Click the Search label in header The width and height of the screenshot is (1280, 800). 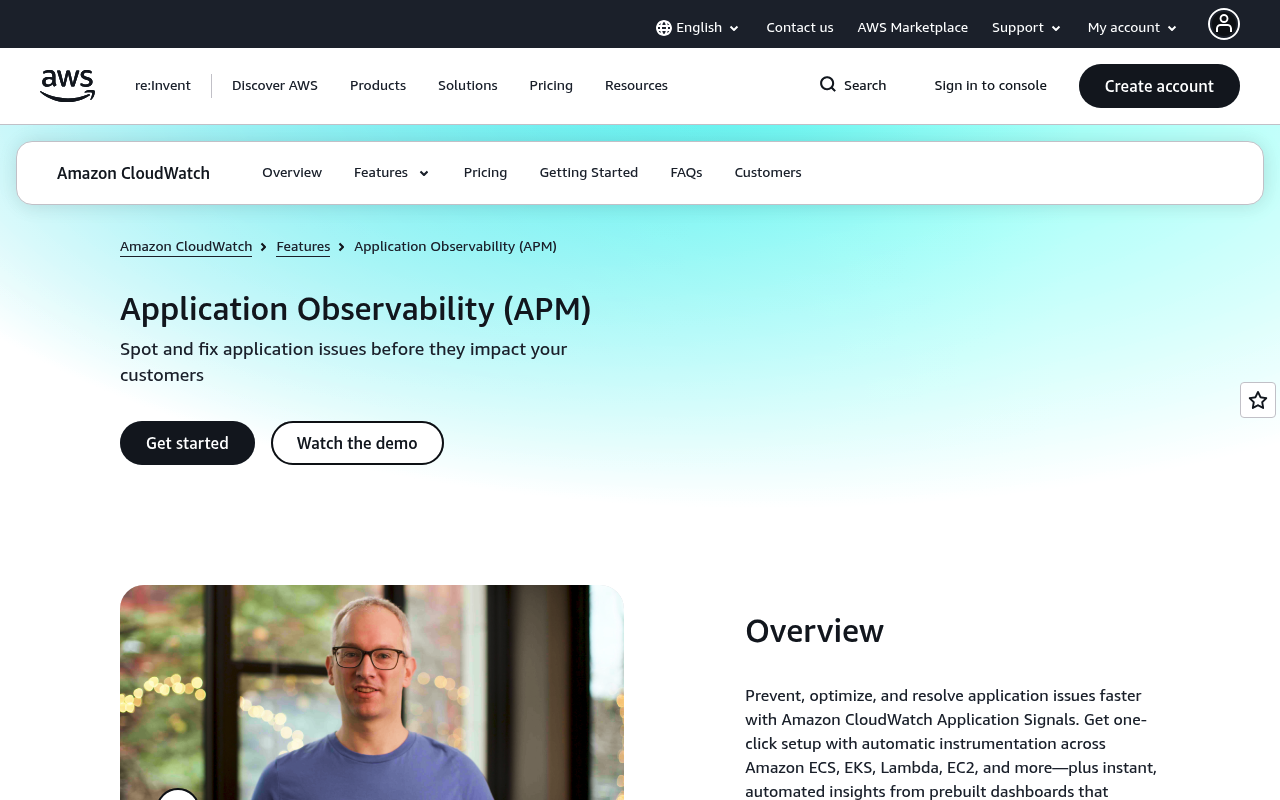click(865, 86)
